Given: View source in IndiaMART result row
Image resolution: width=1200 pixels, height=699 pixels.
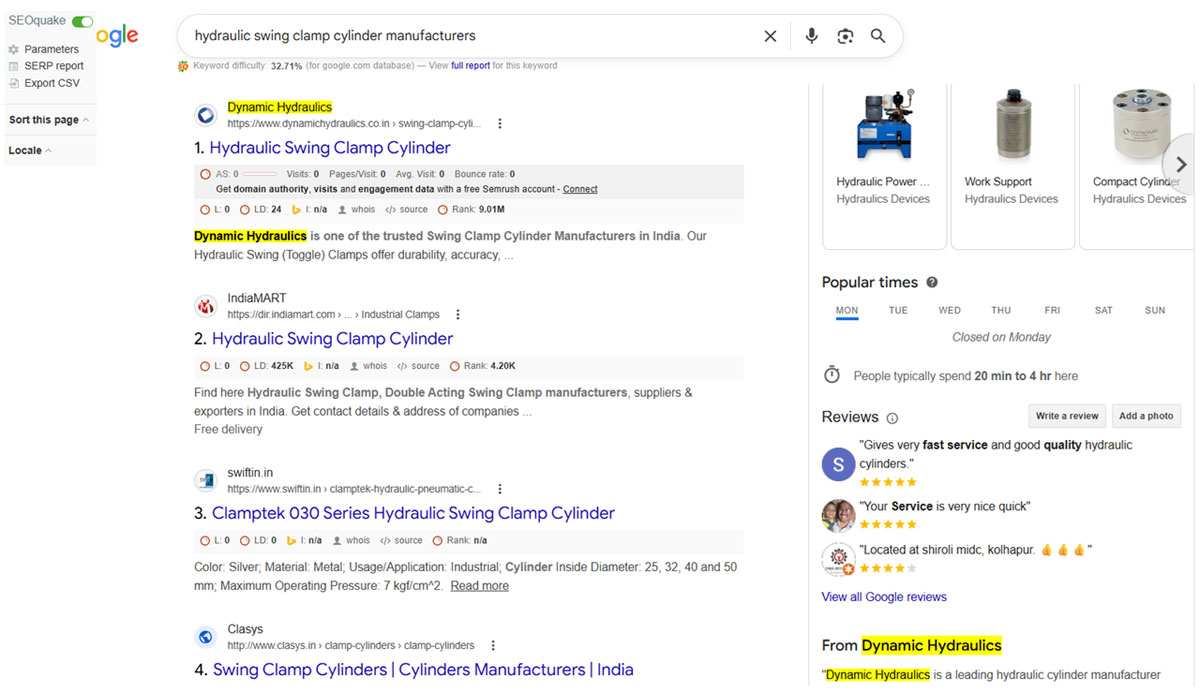Looking at the screenshot, I should pos(419,366).
